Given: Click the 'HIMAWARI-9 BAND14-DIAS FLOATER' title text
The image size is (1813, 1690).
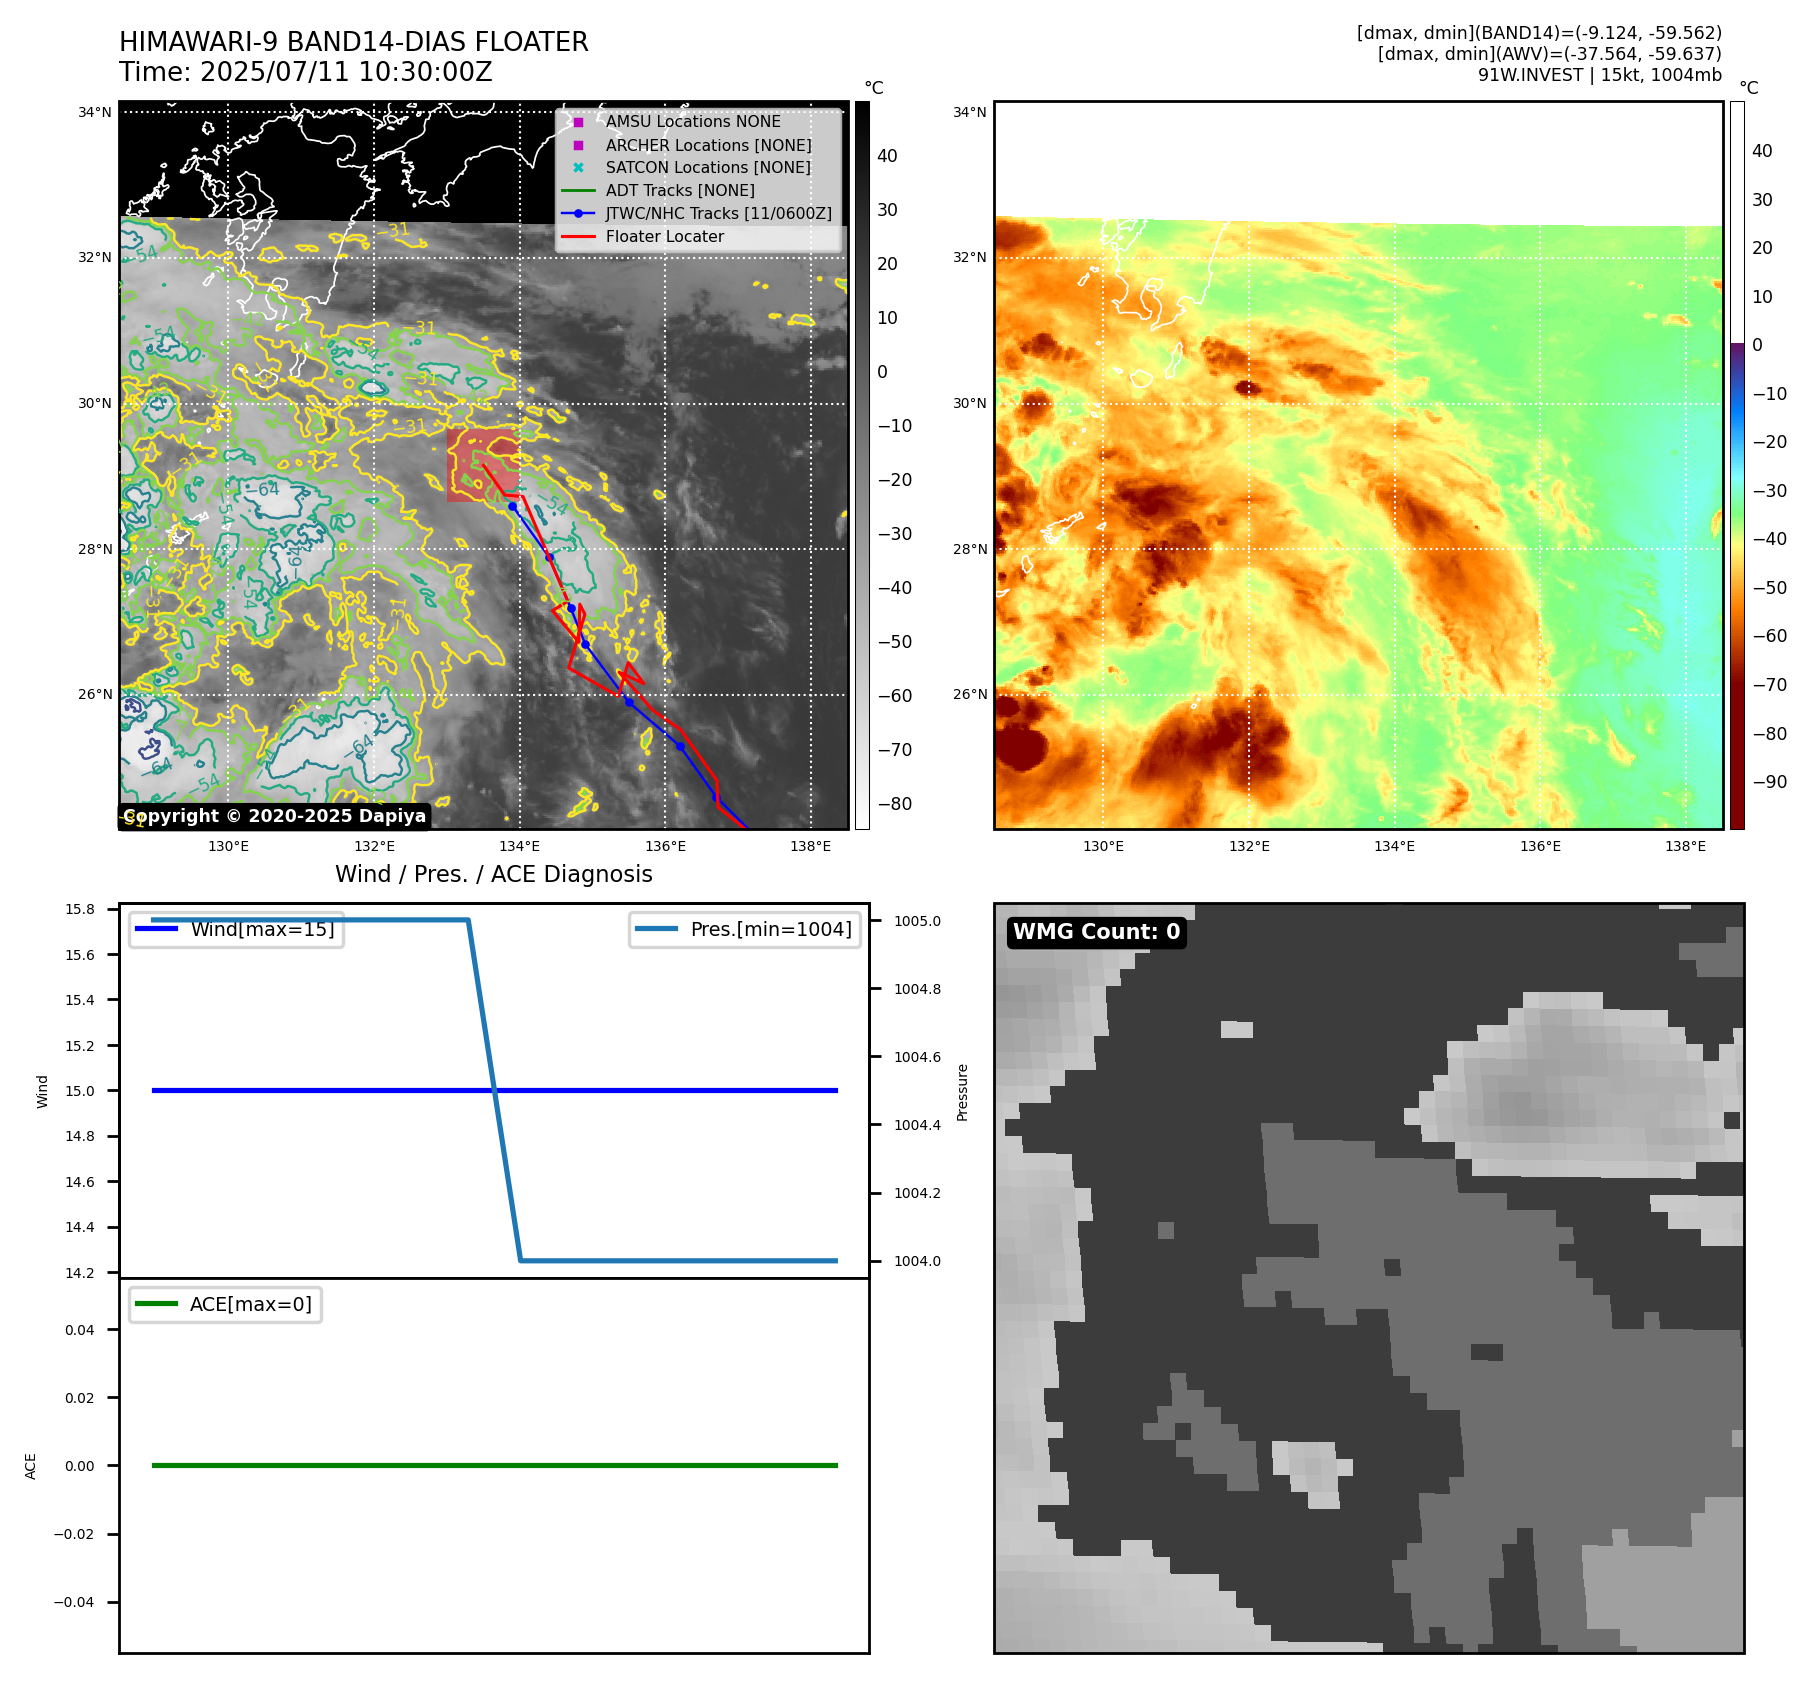Looking at the screenshot, I should (x=354, y=42).
